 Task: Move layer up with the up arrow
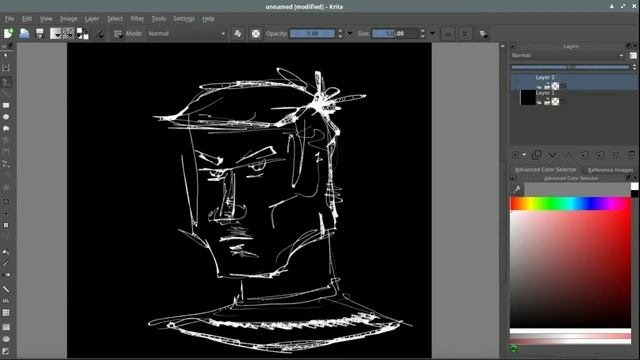tap(568, 155)
